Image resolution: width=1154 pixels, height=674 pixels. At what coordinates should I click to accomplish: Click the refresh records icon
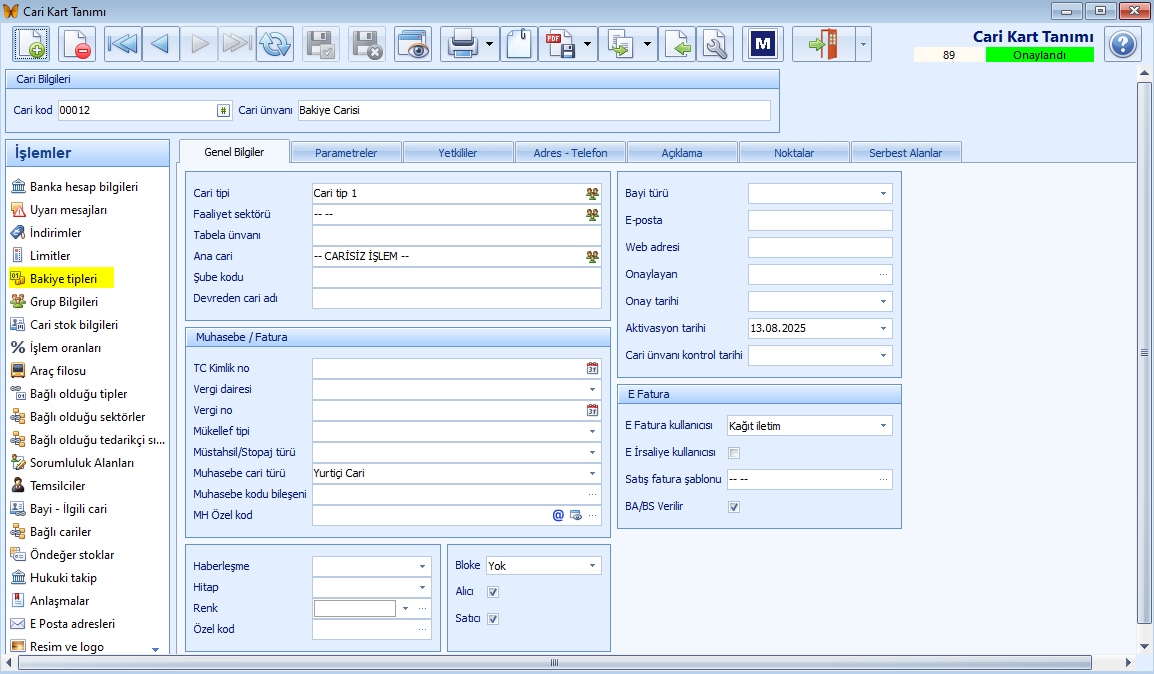[x=274, y=44]
